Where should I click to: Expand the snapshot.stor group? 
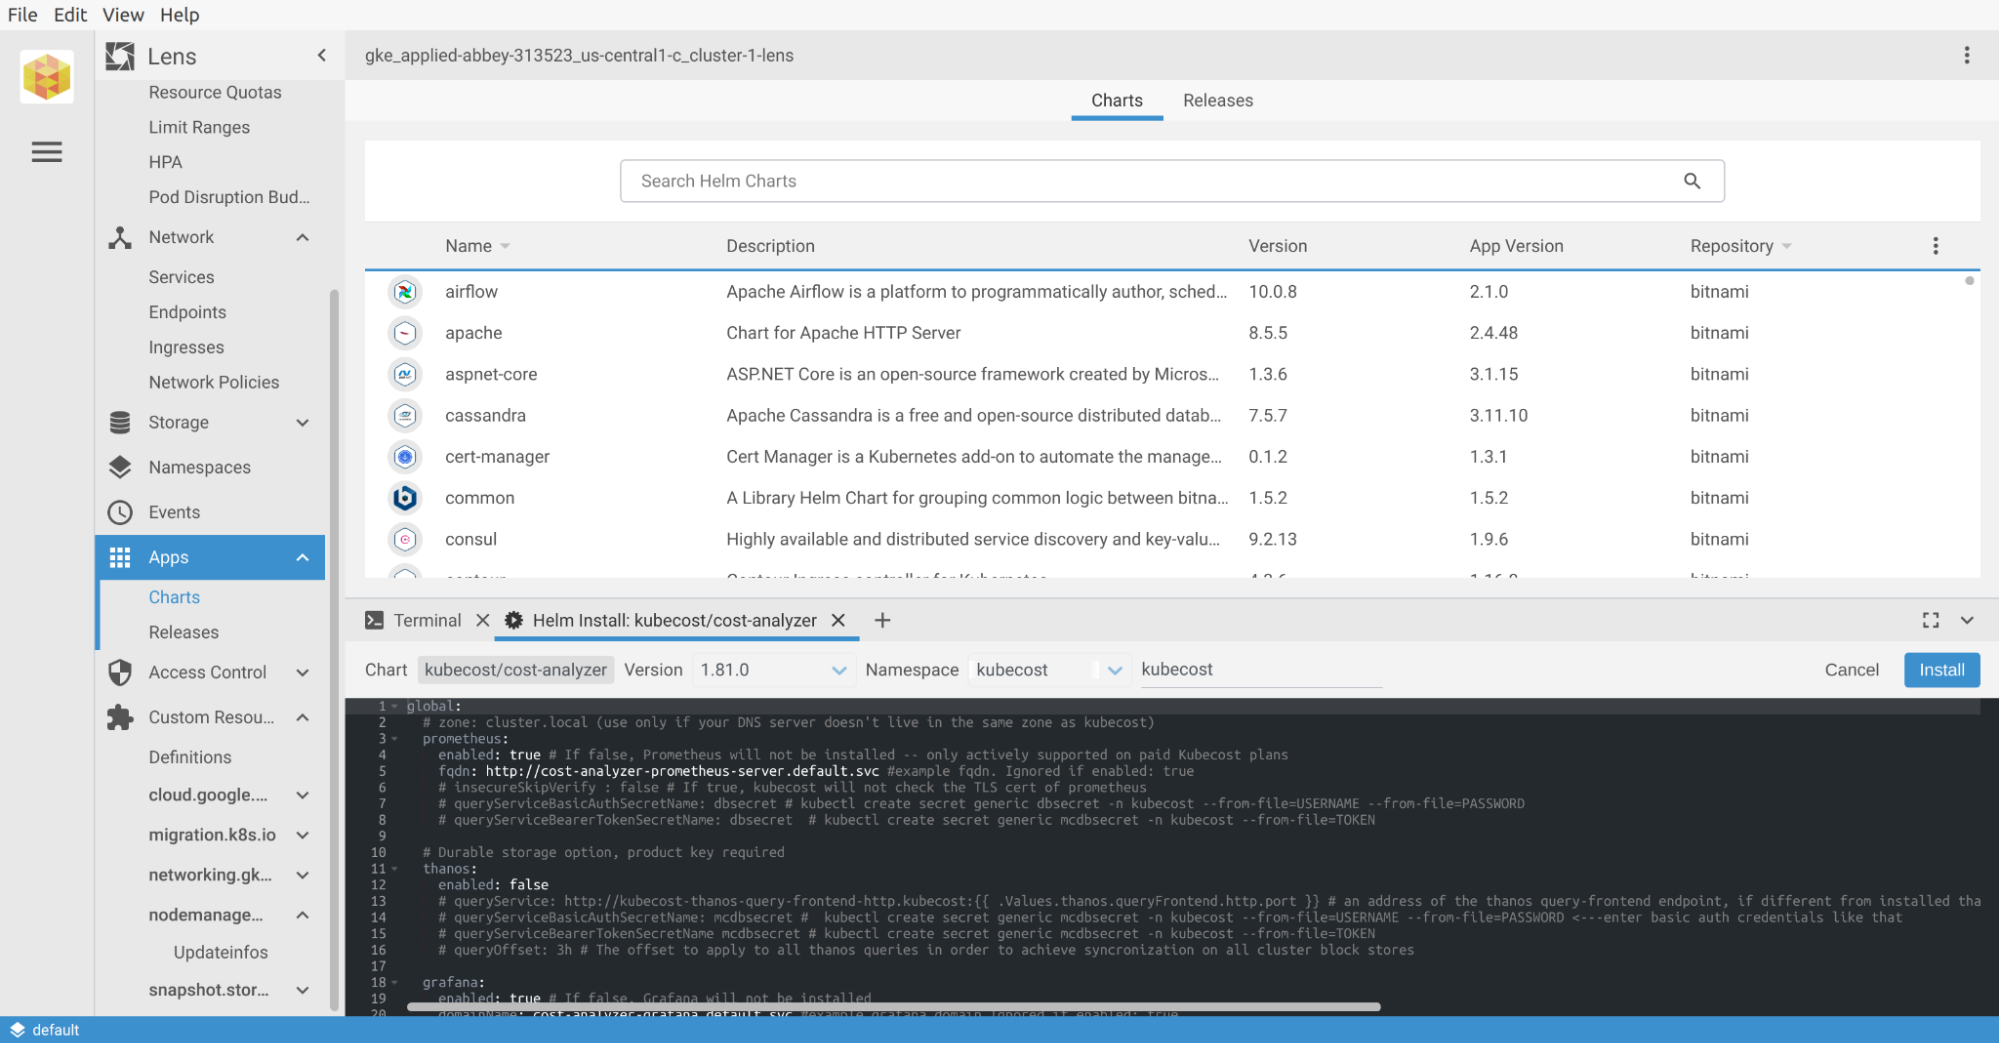pyautogui.click(x=302, y=990)
